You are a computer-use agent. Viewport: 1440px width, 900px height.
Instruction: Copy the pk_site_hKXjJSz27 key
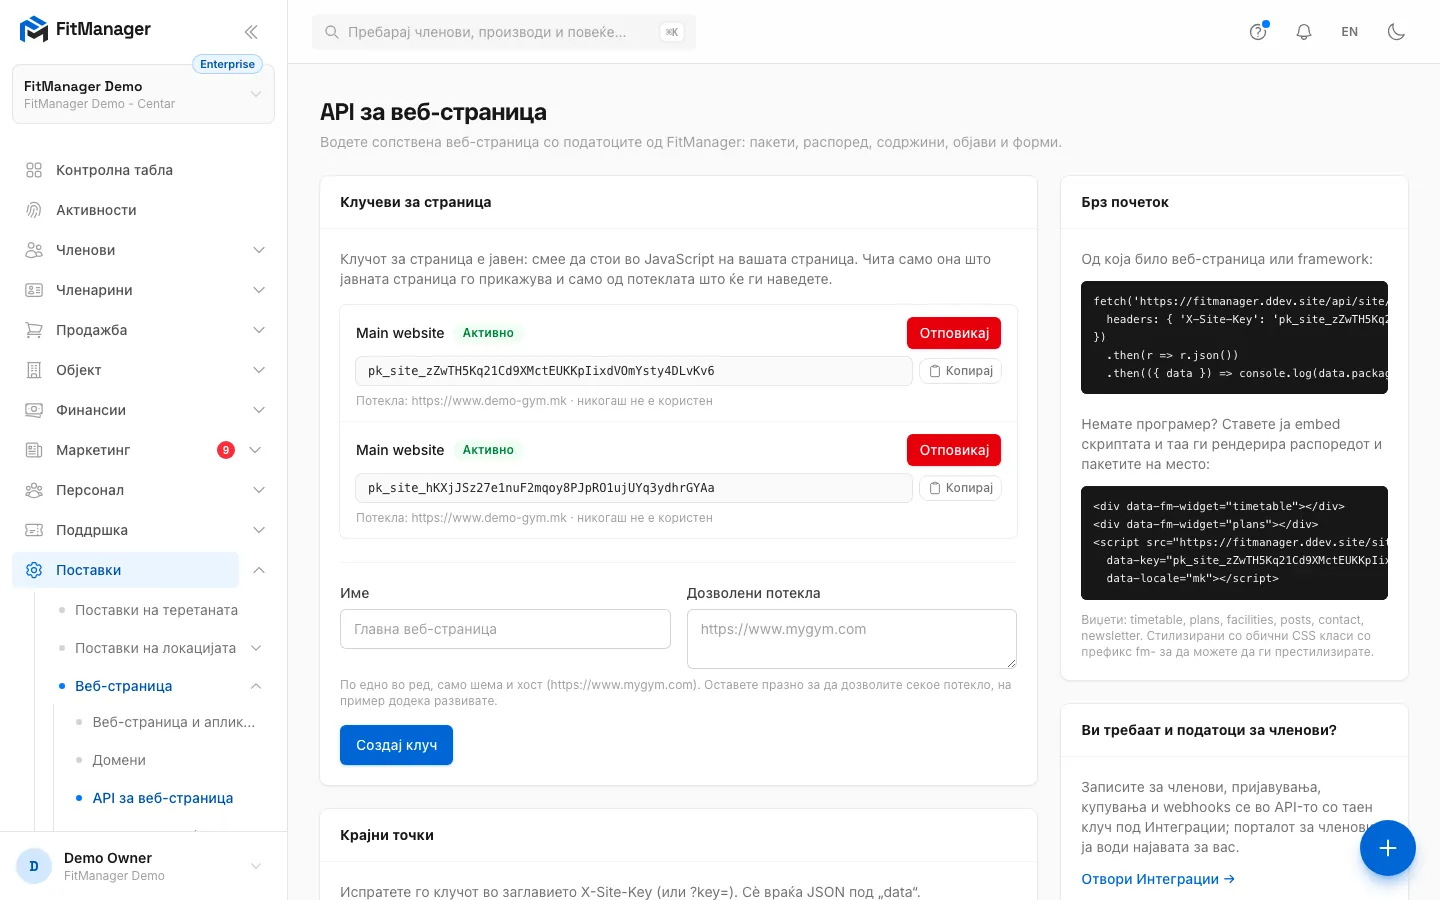960,488
